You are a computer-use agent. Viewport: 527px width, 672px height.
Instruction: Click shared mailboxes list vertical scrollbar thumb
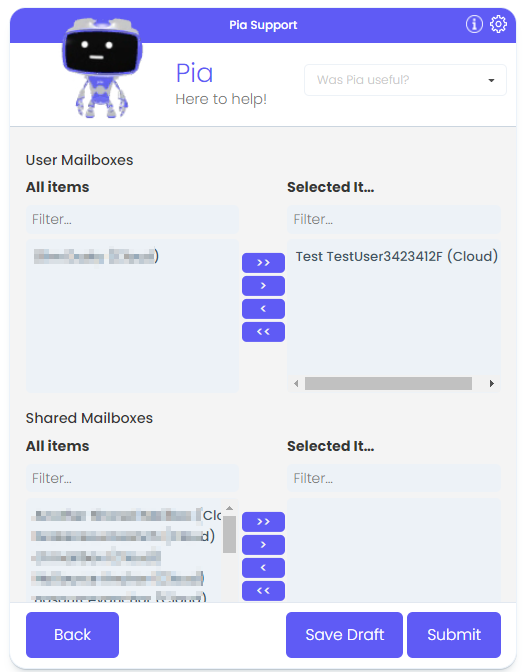[x=230, y=534]
